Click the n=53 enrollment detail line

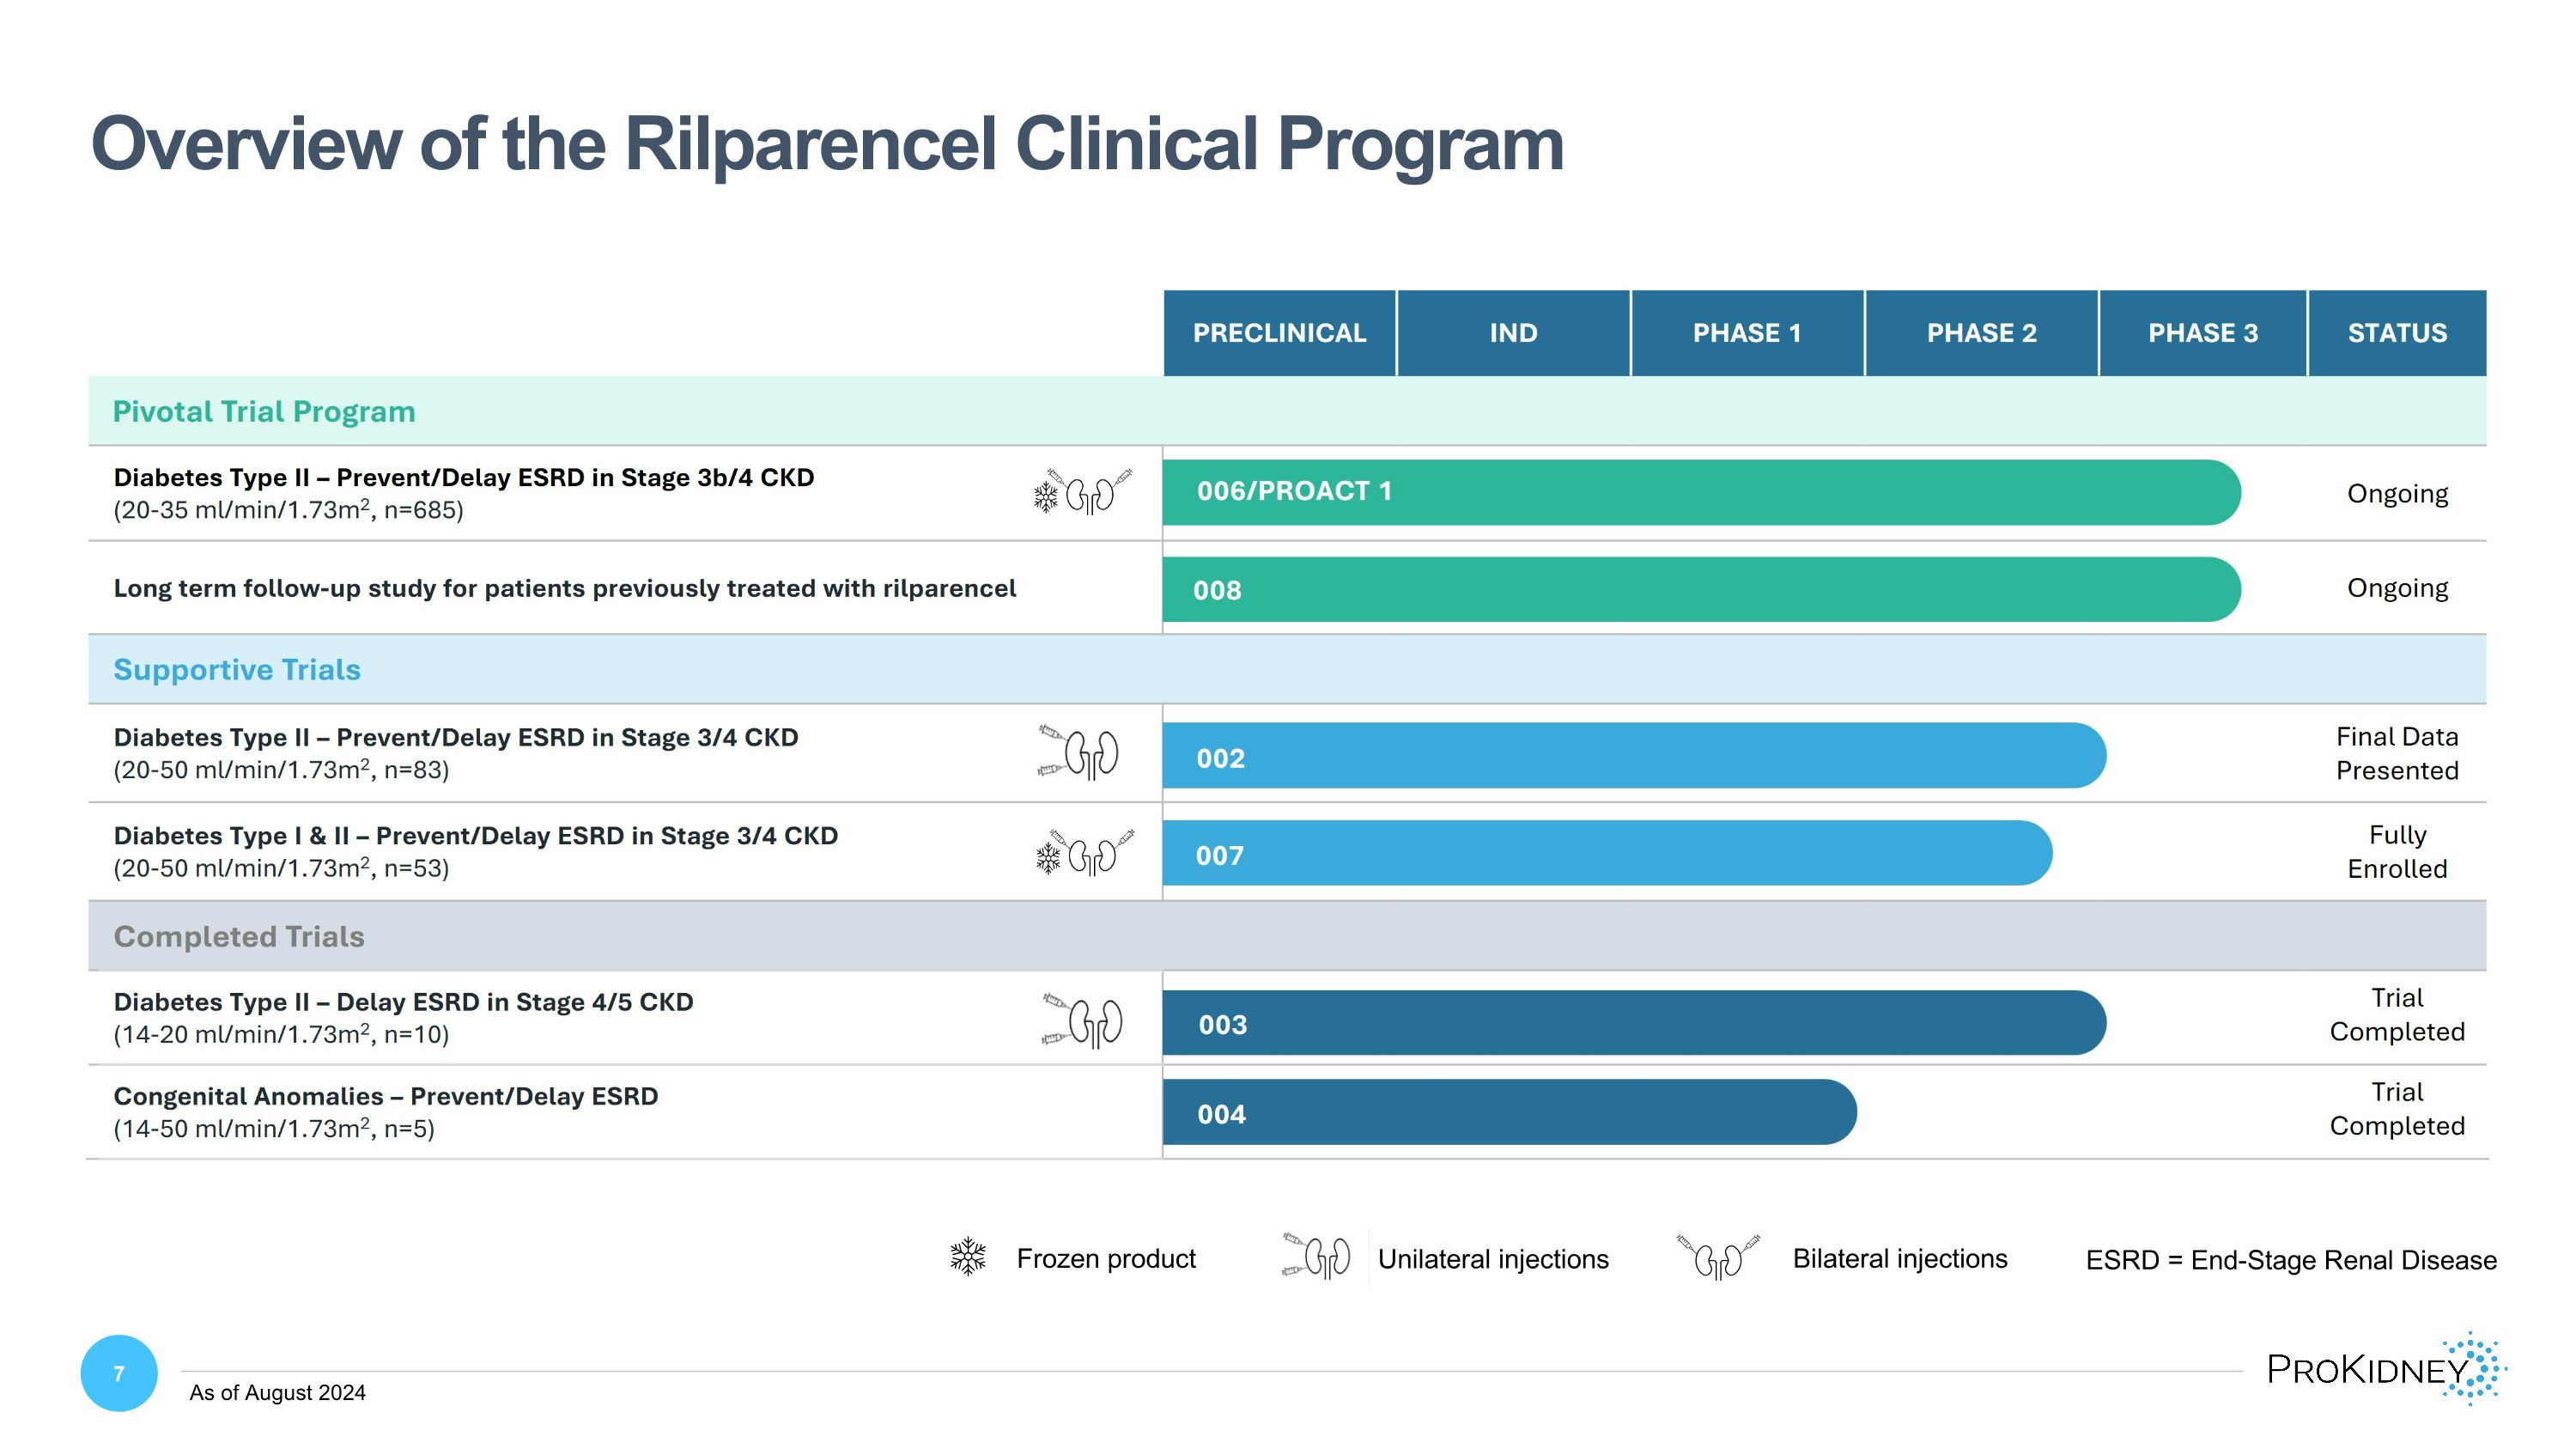[x=281, y=868]
